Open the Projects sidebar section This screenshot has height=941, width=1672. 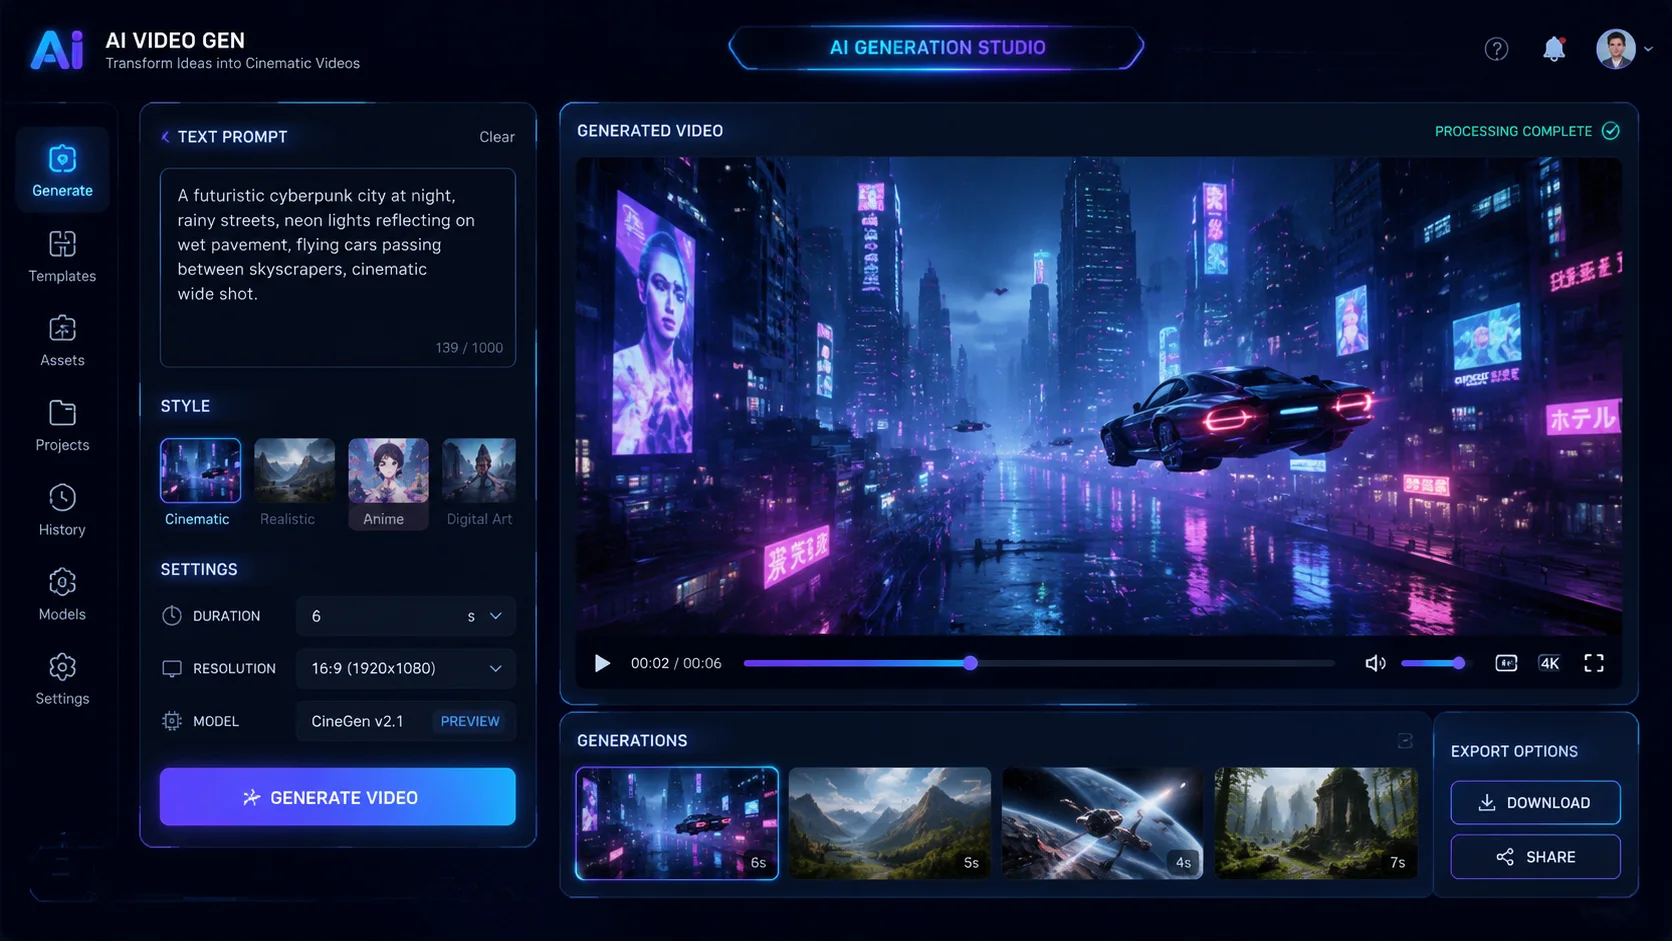[x=62, y=426]
